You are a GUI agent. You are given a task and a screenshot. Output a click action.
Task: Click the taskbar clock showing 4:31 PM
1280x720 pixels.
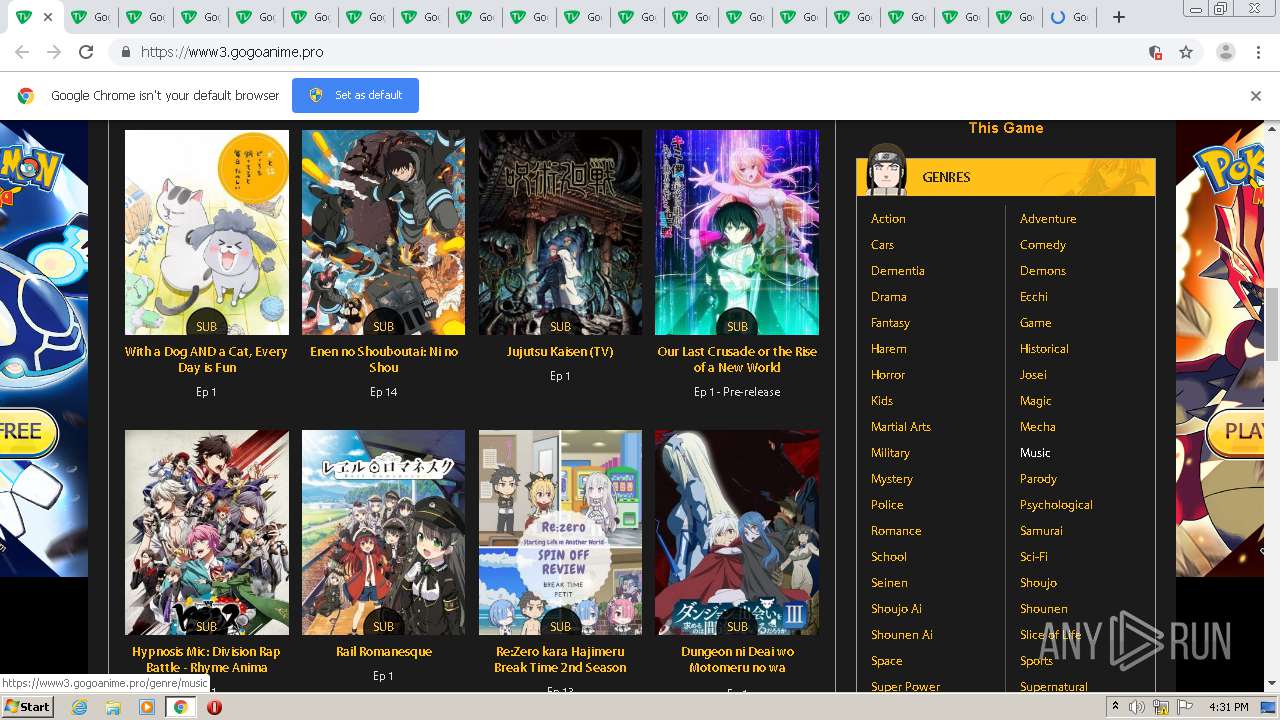point(1228,707)
